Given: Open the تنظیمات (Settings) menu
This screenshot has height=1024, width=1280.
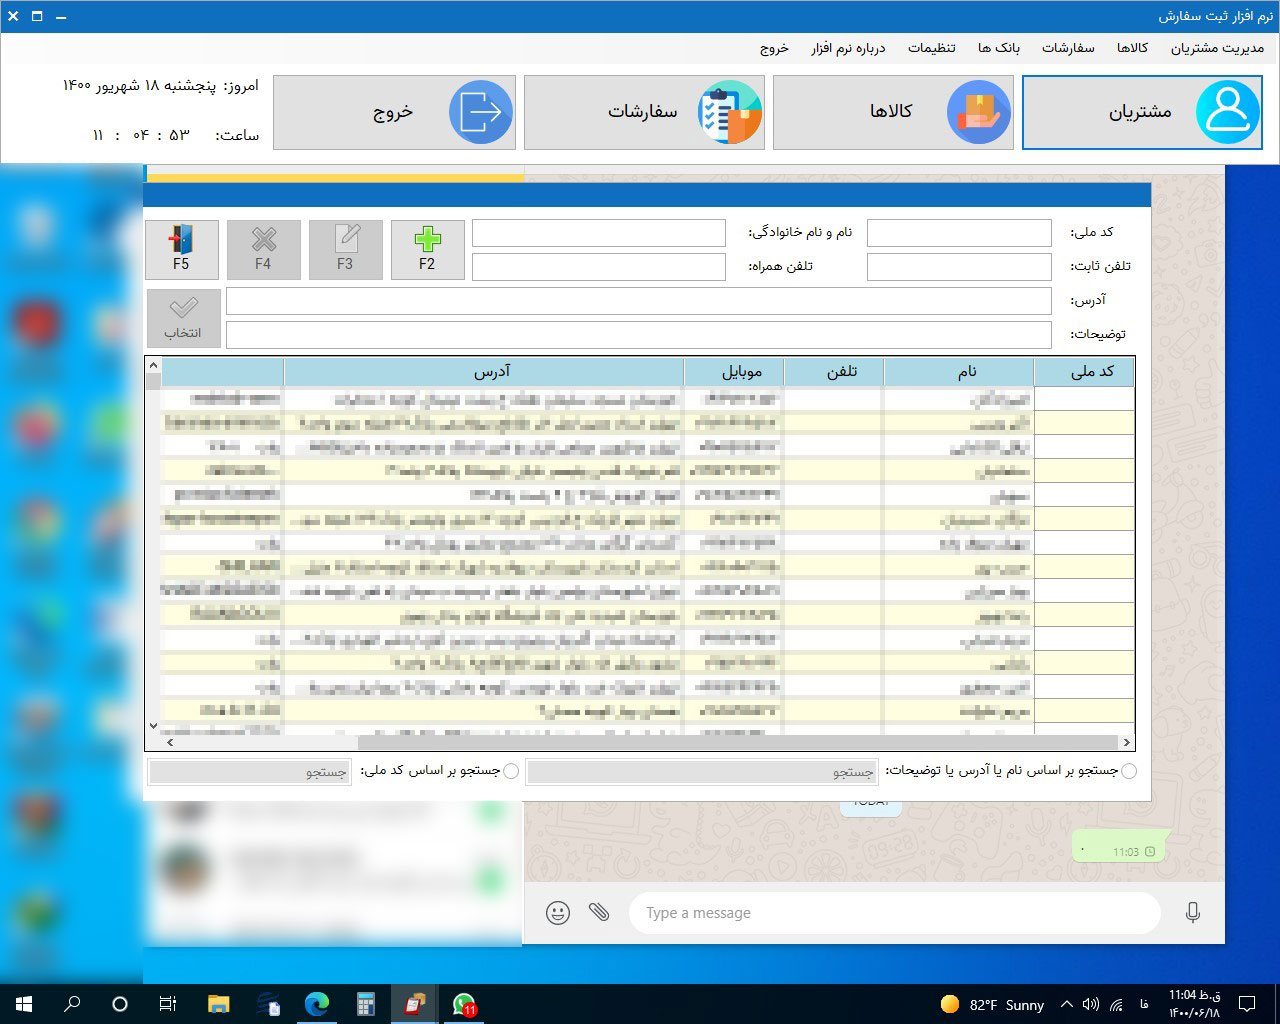Looking at the screenshot, I should tap(932, 48).
